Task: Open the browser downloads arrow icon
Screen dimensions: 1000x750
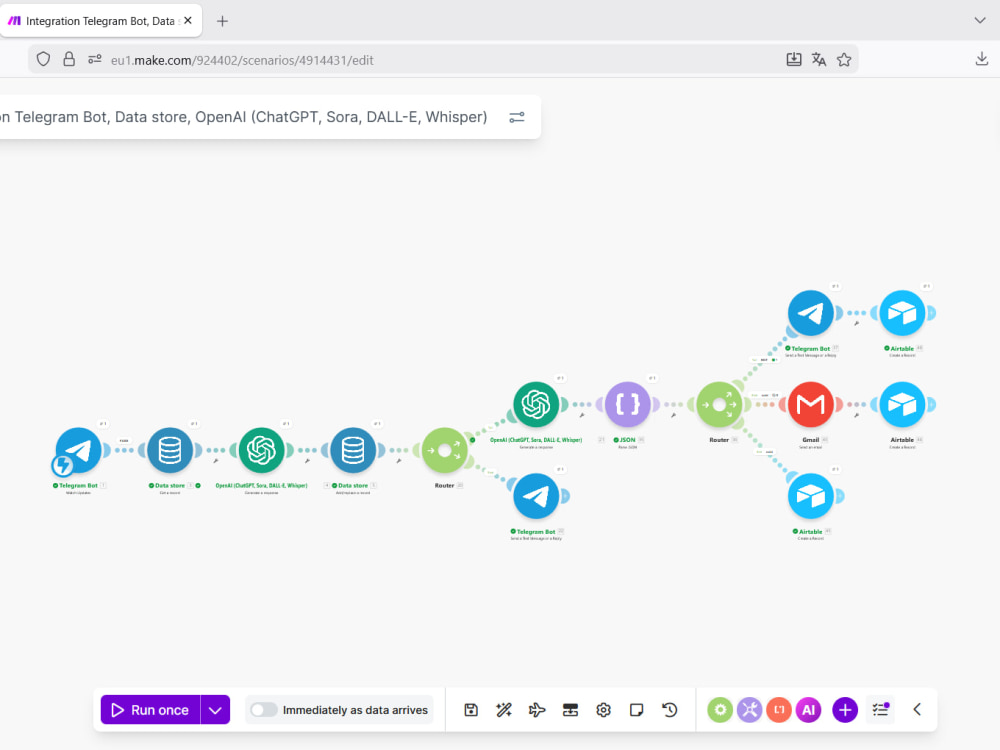Action: [x=982, y=59]
